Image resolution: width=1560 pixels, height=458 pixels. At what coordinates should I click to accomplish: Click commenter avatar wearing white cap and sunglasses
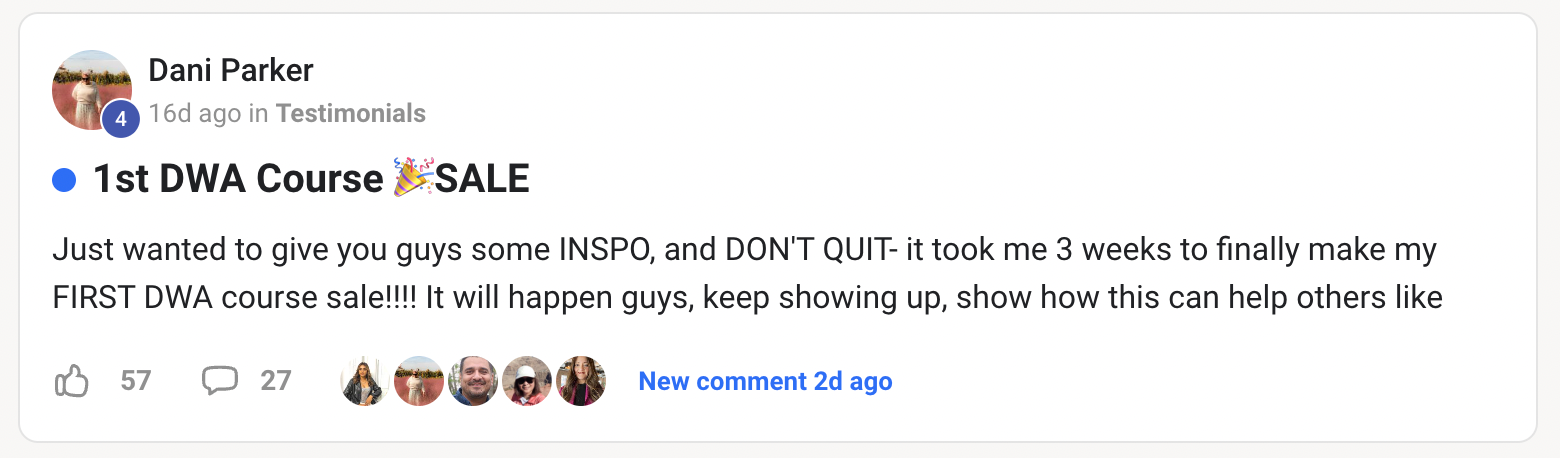(x=527, y=381)
